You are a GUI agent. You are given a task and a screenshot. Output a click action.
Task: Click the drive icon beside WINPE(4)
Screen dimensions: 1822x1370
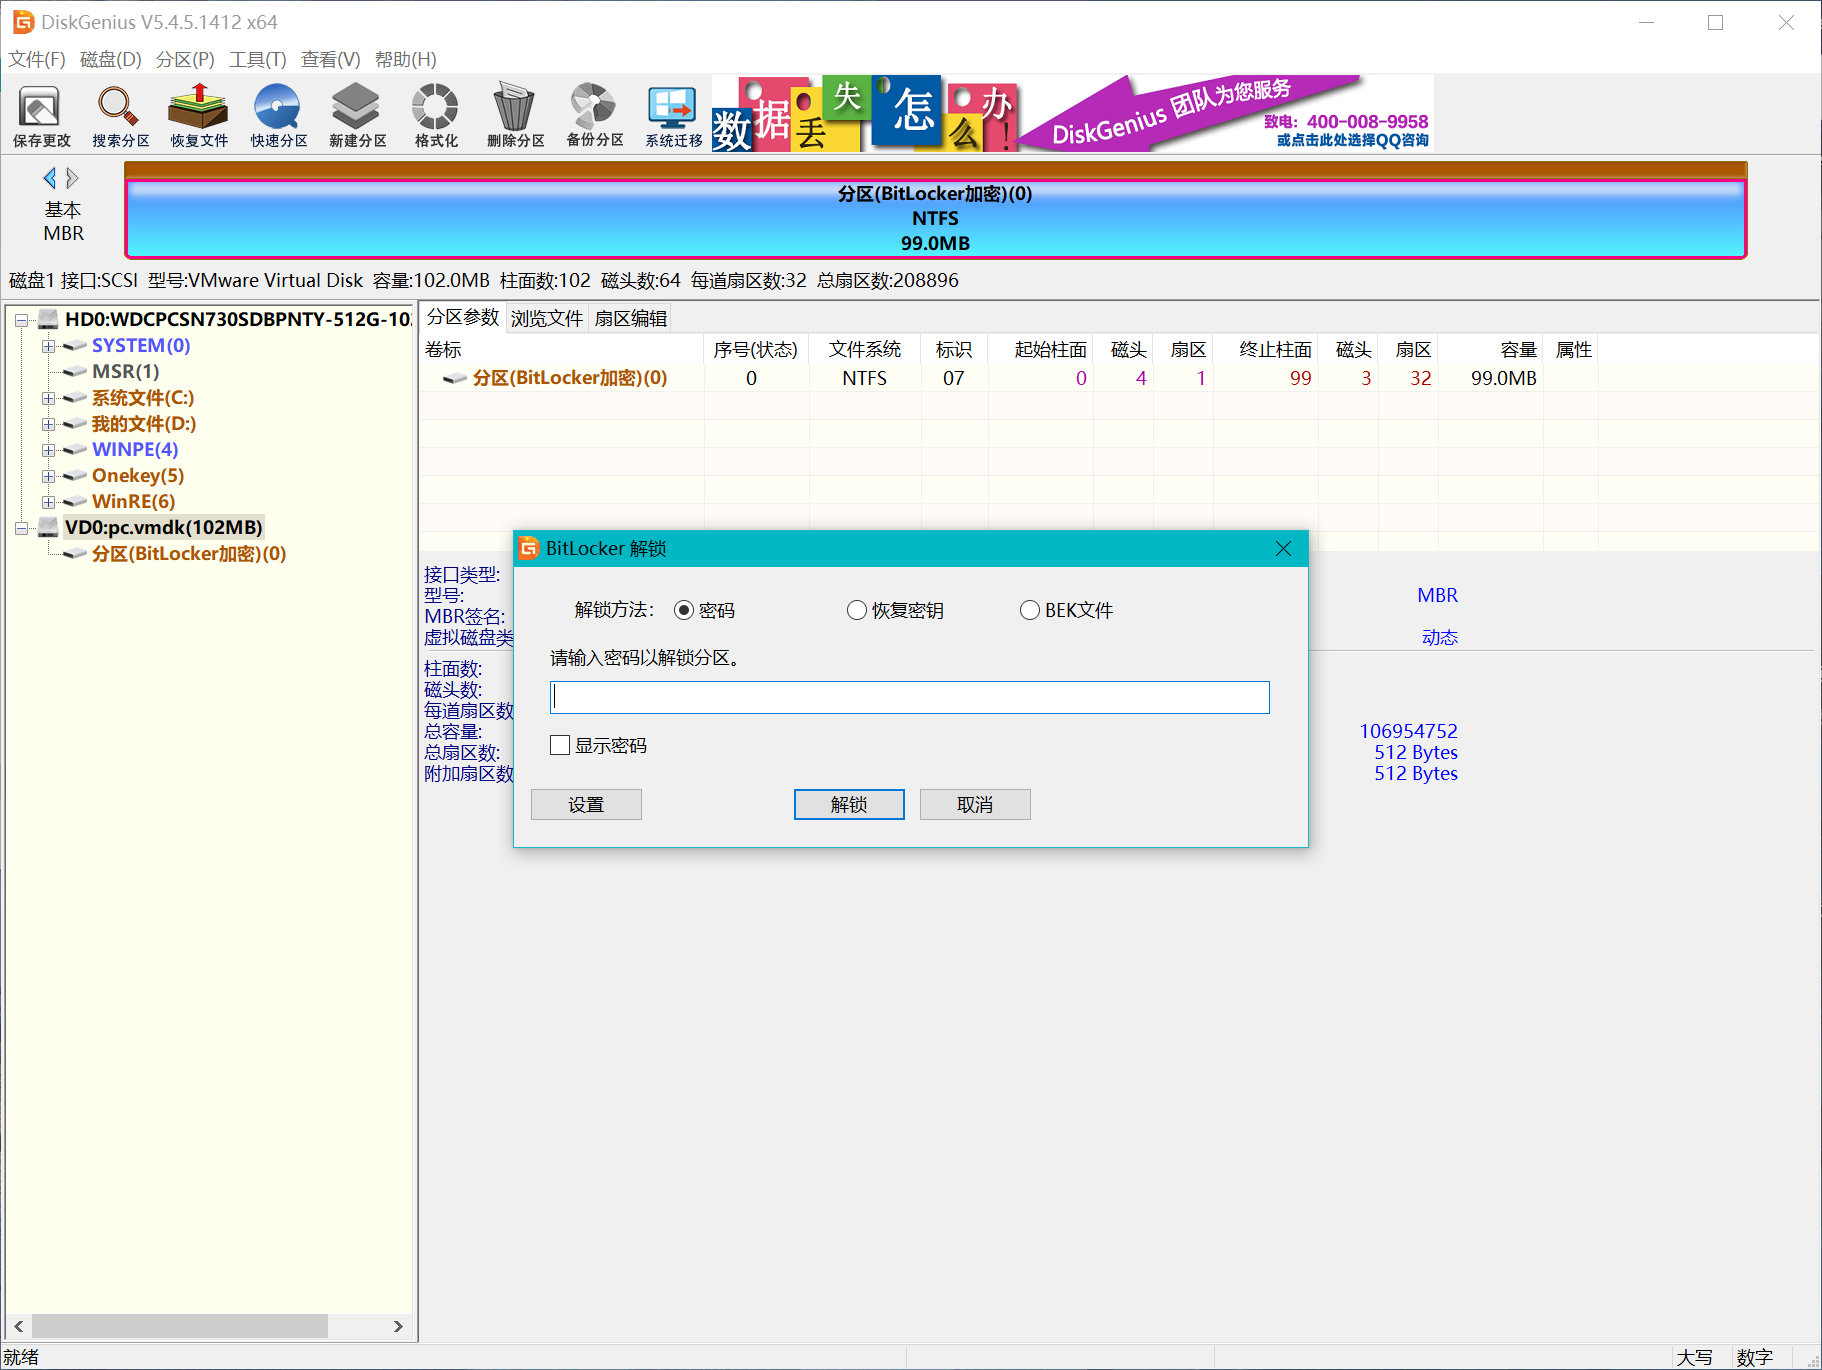tap(74, 450)
